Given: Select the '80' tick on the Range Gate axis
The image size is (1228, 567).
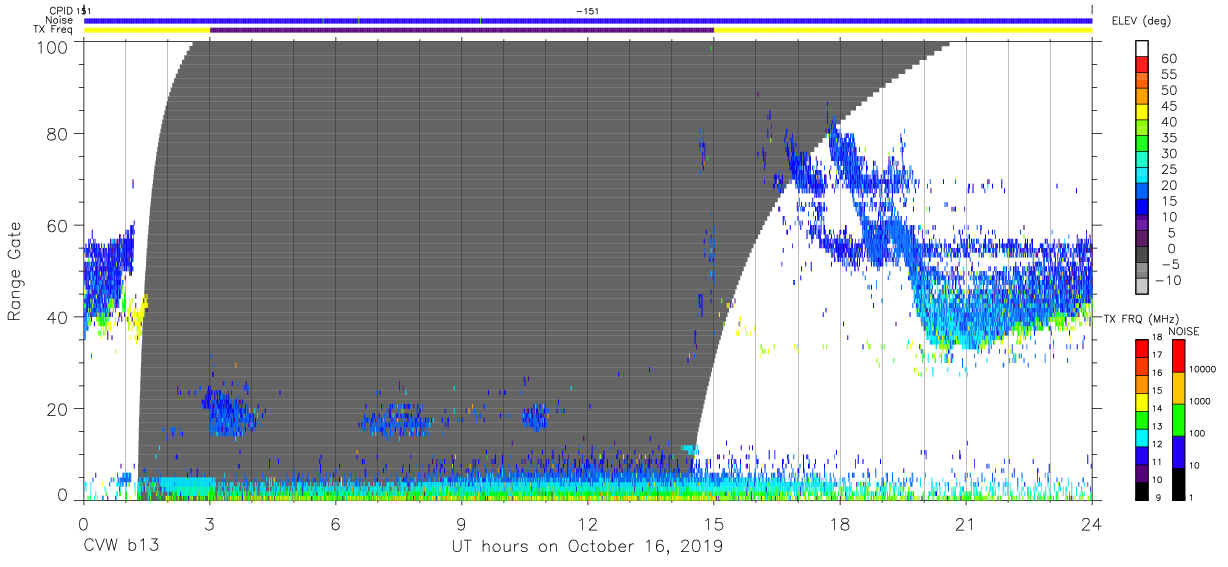Looking at the screenshot, I should tap(58, 133).
